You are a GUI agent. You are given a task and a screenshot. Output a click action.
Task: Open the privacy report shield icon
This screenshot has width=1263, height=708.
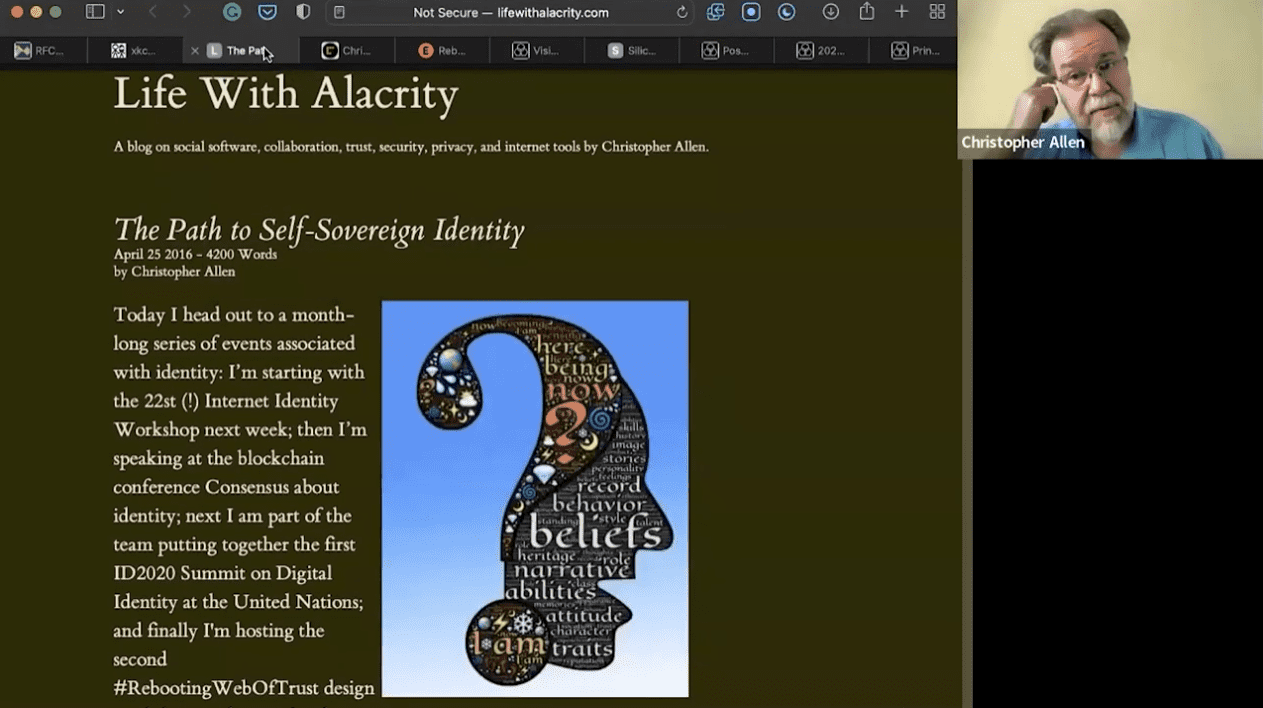coord(303,12)
